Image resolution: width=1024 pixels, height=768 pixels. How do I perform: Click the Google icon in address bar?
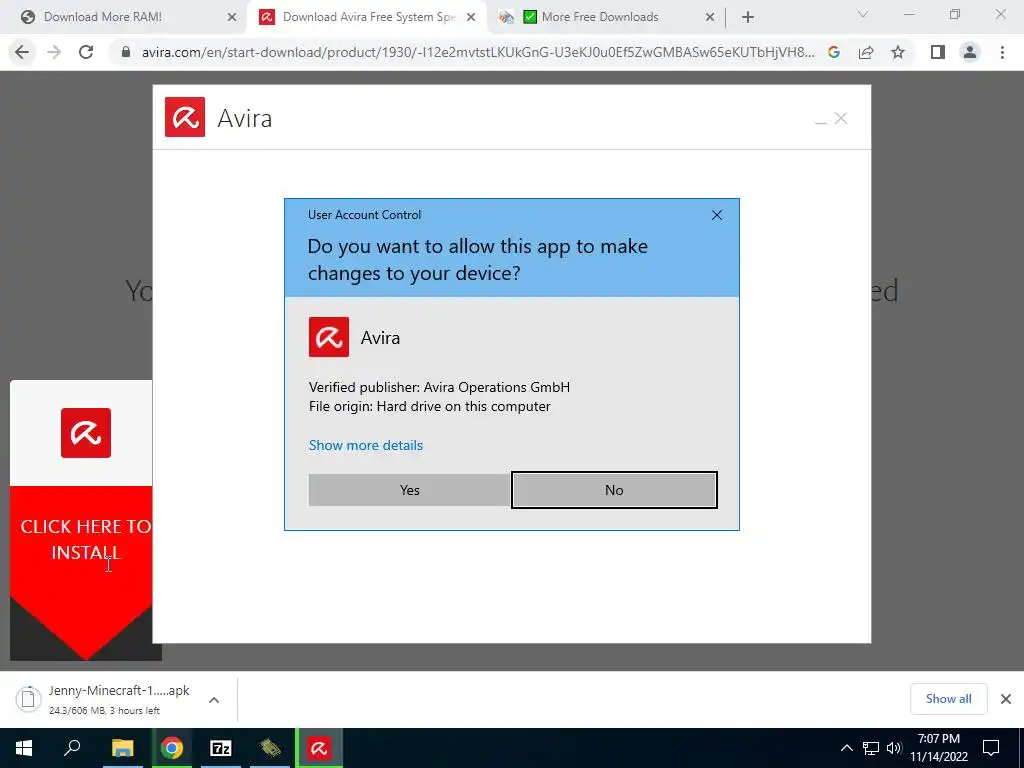[834, 52]
